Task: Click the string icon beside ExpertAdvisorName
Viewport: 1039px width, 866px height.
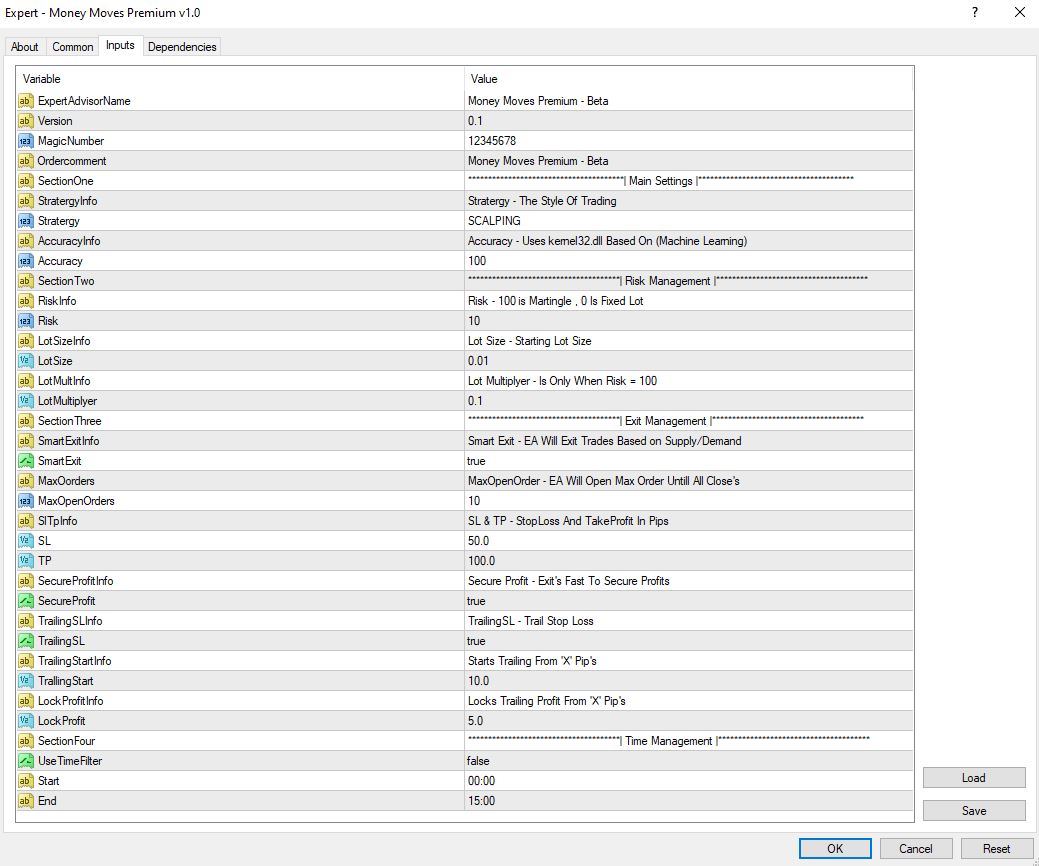Action: 25,101
